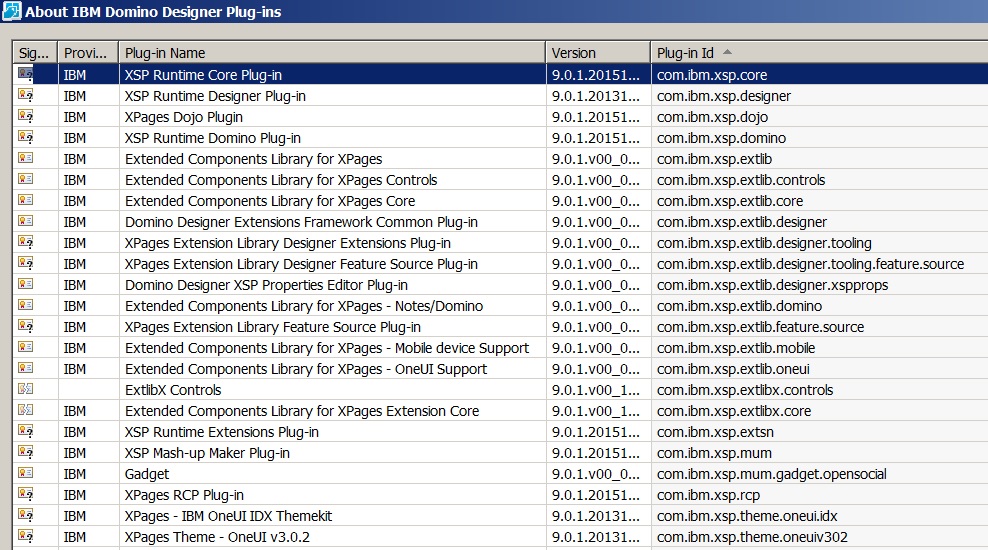Image resolution: width=988 pixels, height=550 pixels.
Task: Click signature icon for XSP Properties Editor row
Action: tap(25, 284)
